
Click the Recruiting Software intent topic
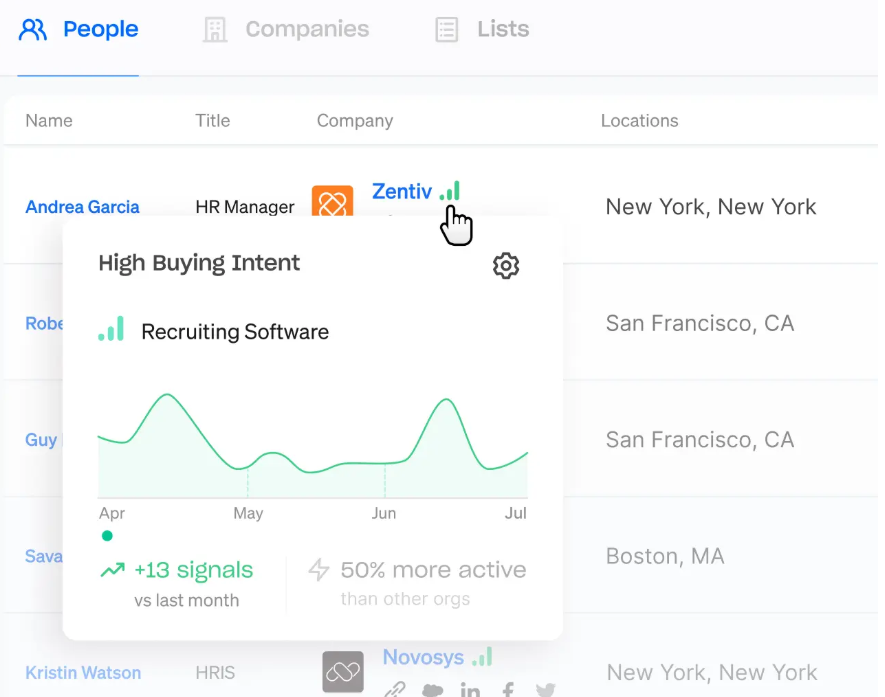tap(235, 332)
